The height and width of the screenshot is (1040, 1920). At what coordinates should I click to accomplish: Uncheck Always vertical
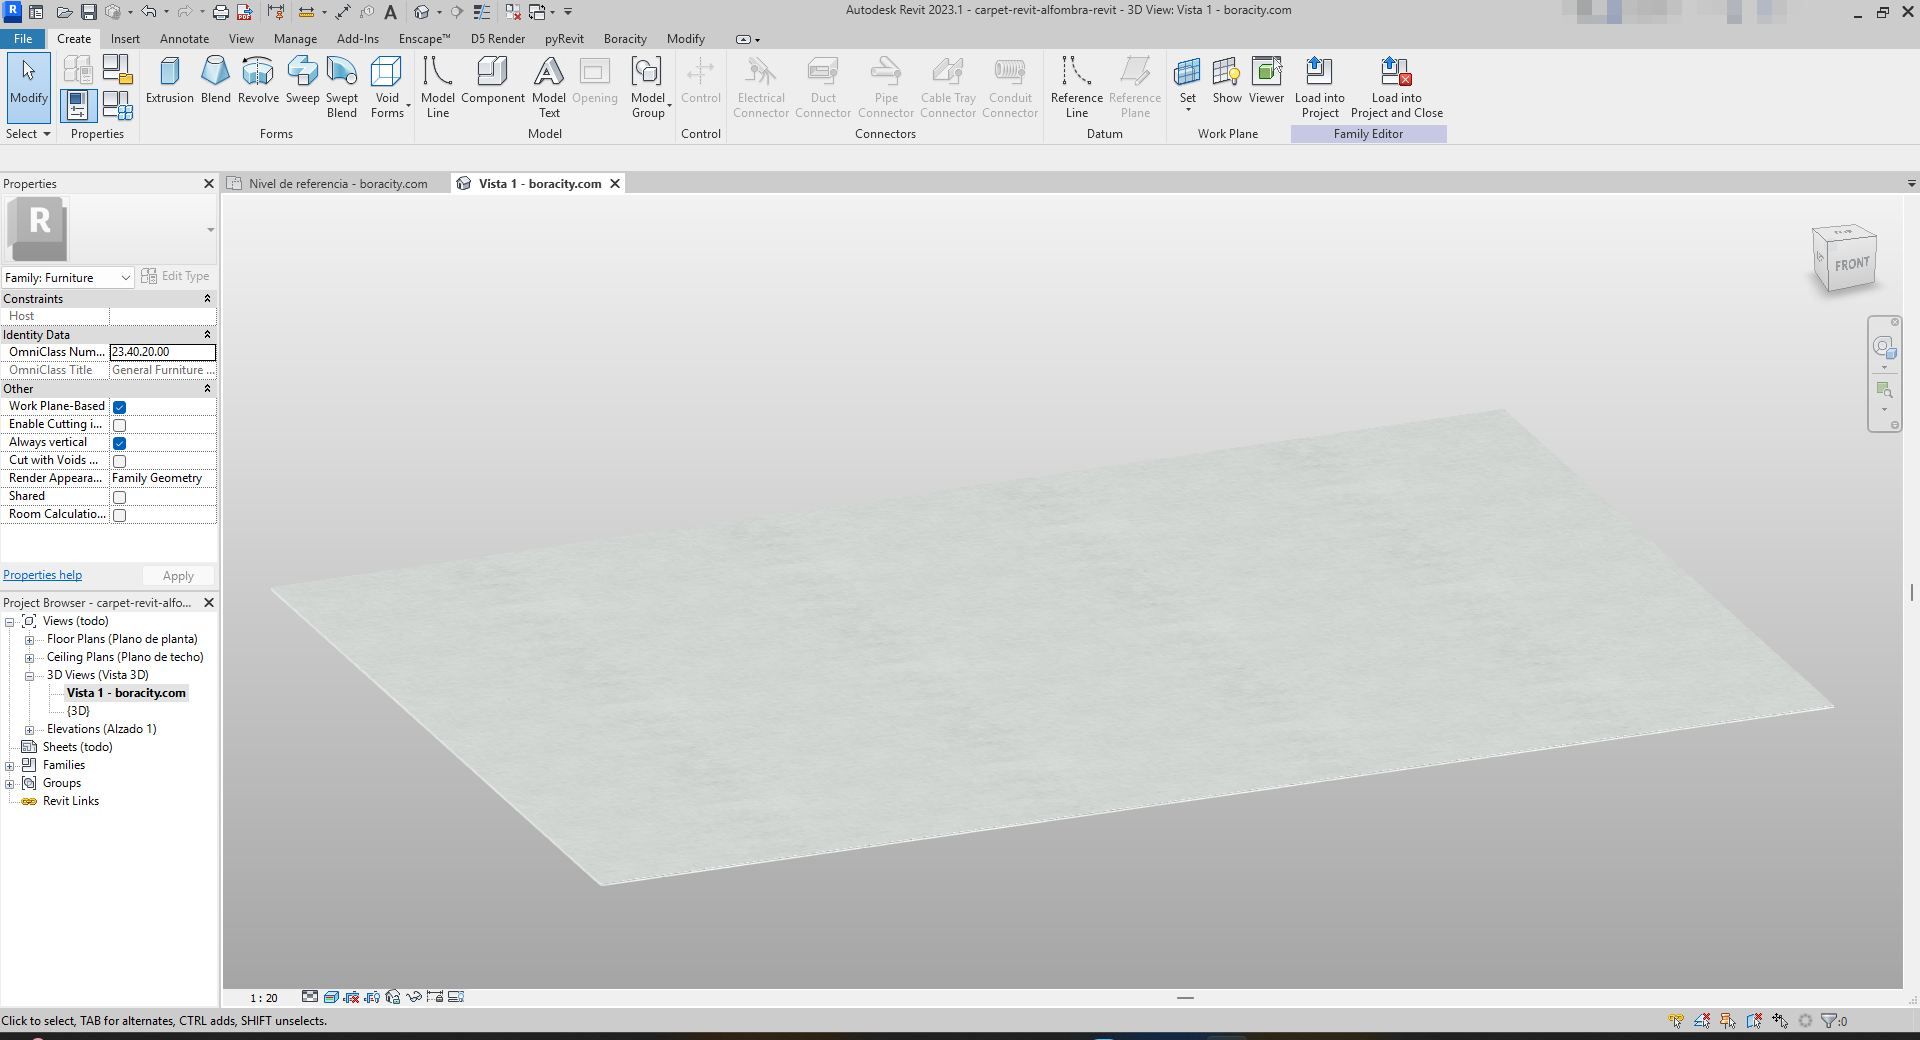(119, 443)
